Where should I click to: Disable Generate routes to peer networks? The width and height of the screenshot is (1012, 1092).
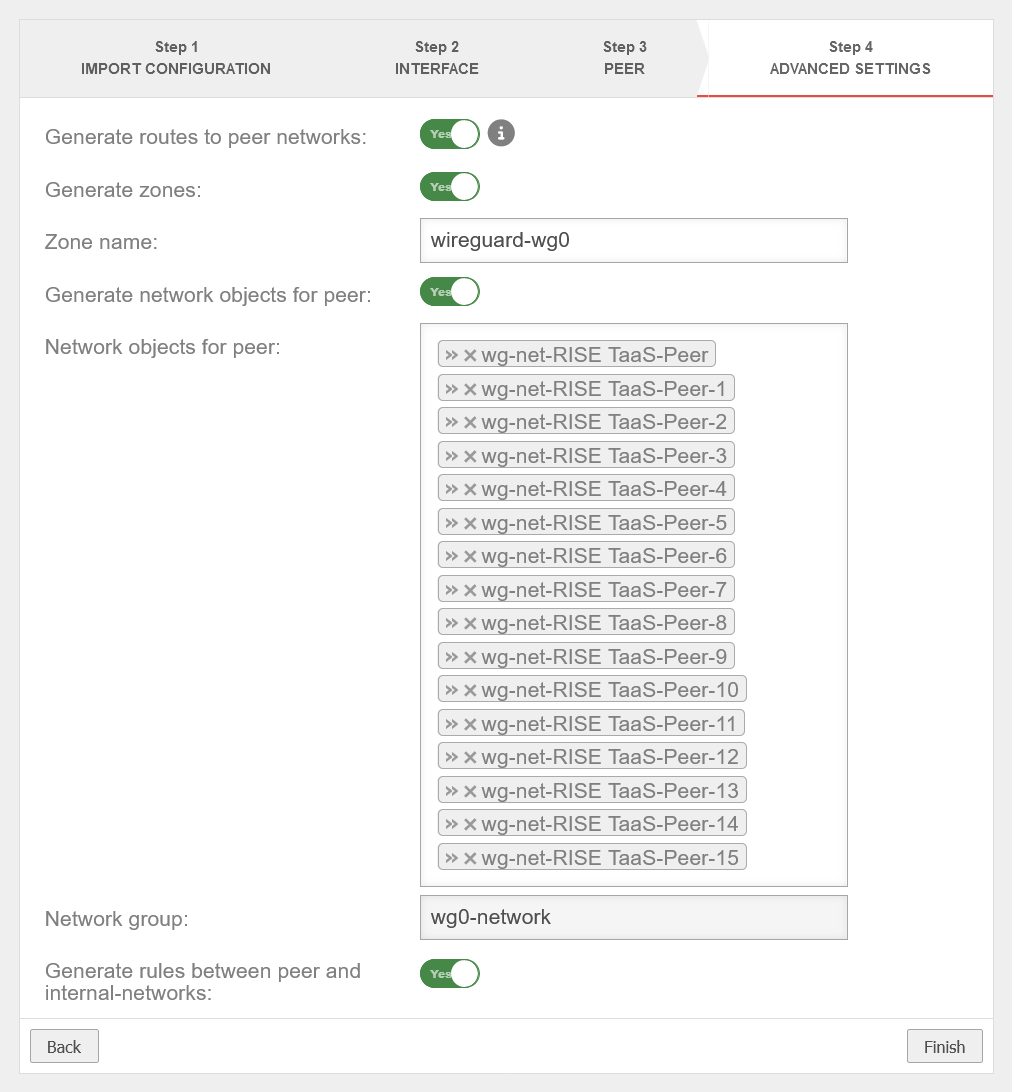[450, 134]
